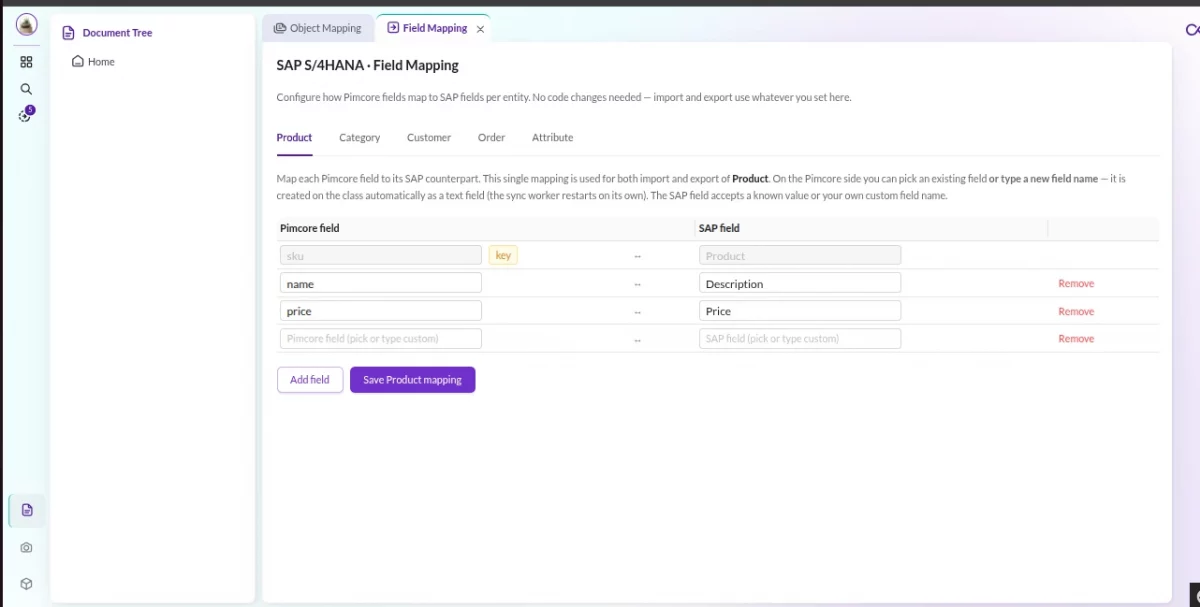1200x607 pixels.
Task: Click the Add field button
Action: pos(310,380)
